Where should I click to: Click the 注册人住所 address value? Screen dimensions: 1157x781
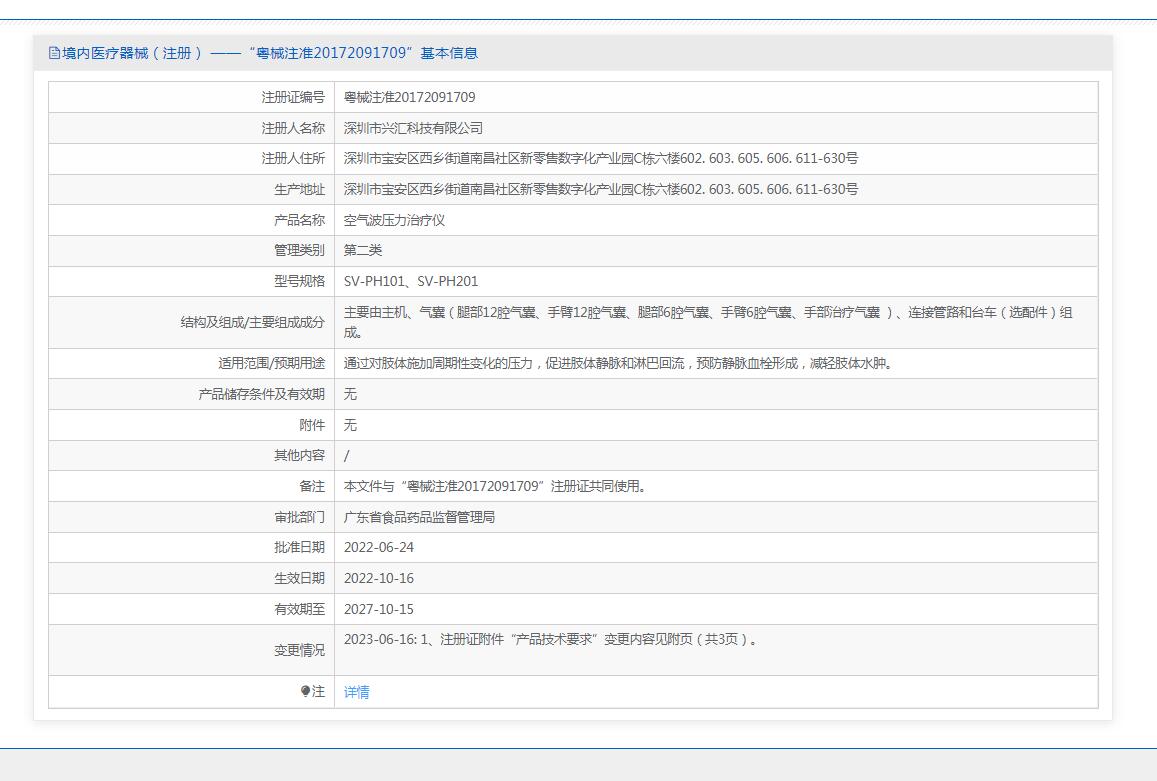601,159
